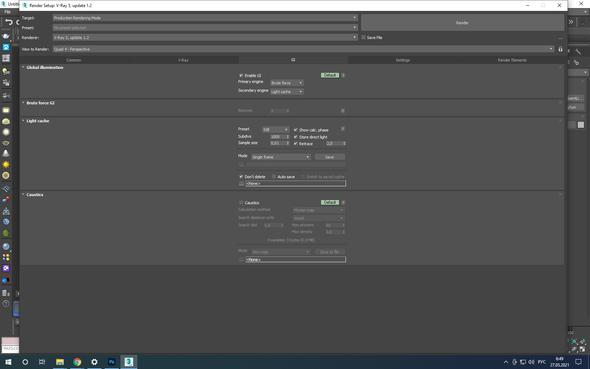This screenshot has height=369, width=590.
Task: Click the Undo arrow icon
Action: point(8,22)
